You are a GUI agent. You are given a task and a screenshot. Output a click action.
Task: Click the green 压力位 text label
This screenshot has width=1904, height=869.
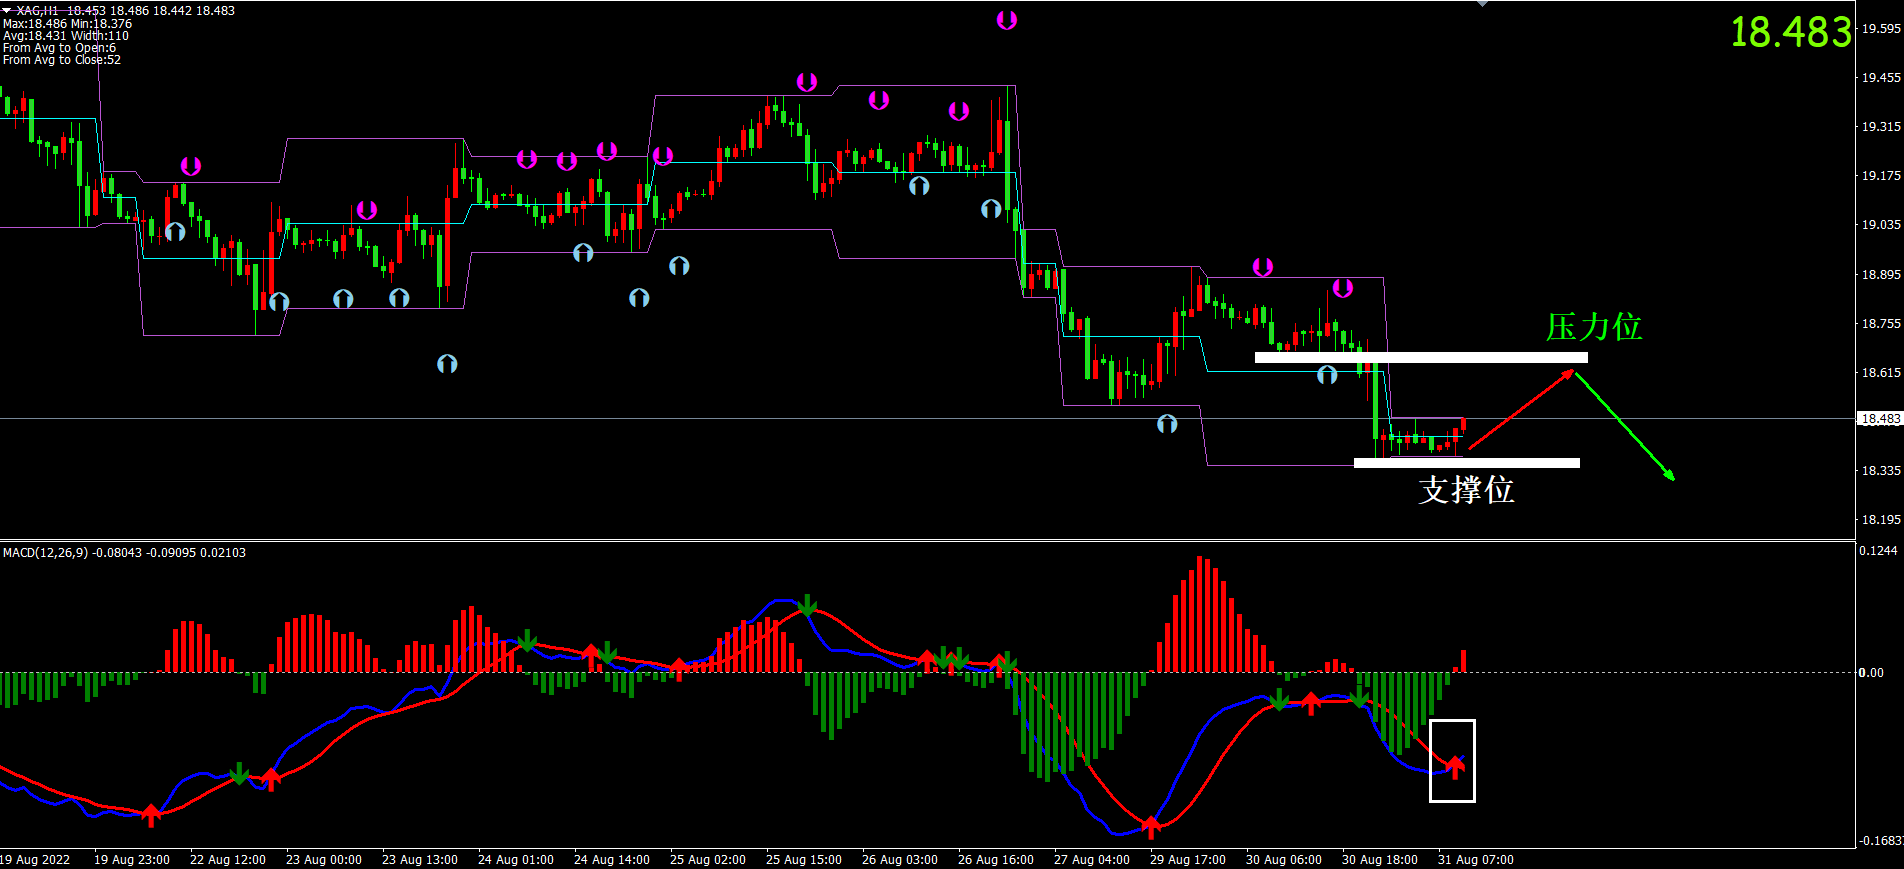[1593, 327]
